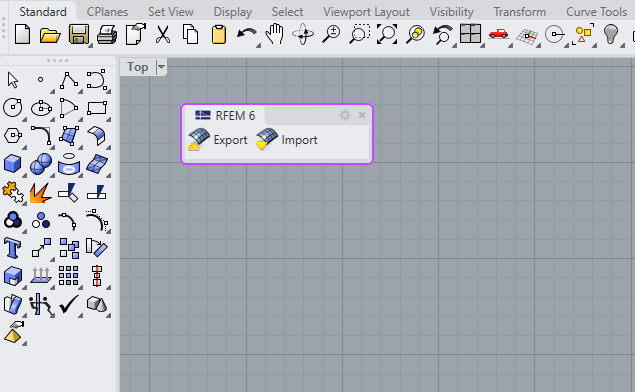Switch to the Transform tab
The image size is (635, 392).
pyautogui.click(x=520, y=12)
